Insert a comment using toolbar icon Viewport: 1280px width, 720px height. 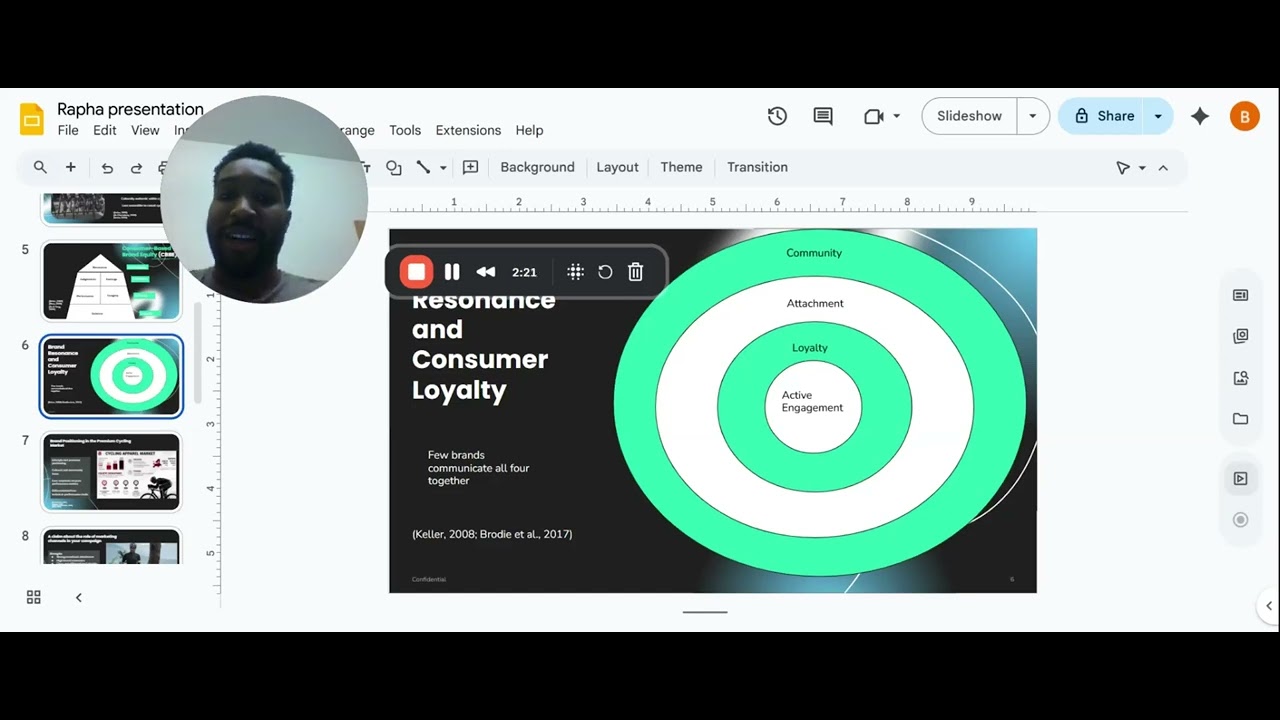click(x=470, y=167)
